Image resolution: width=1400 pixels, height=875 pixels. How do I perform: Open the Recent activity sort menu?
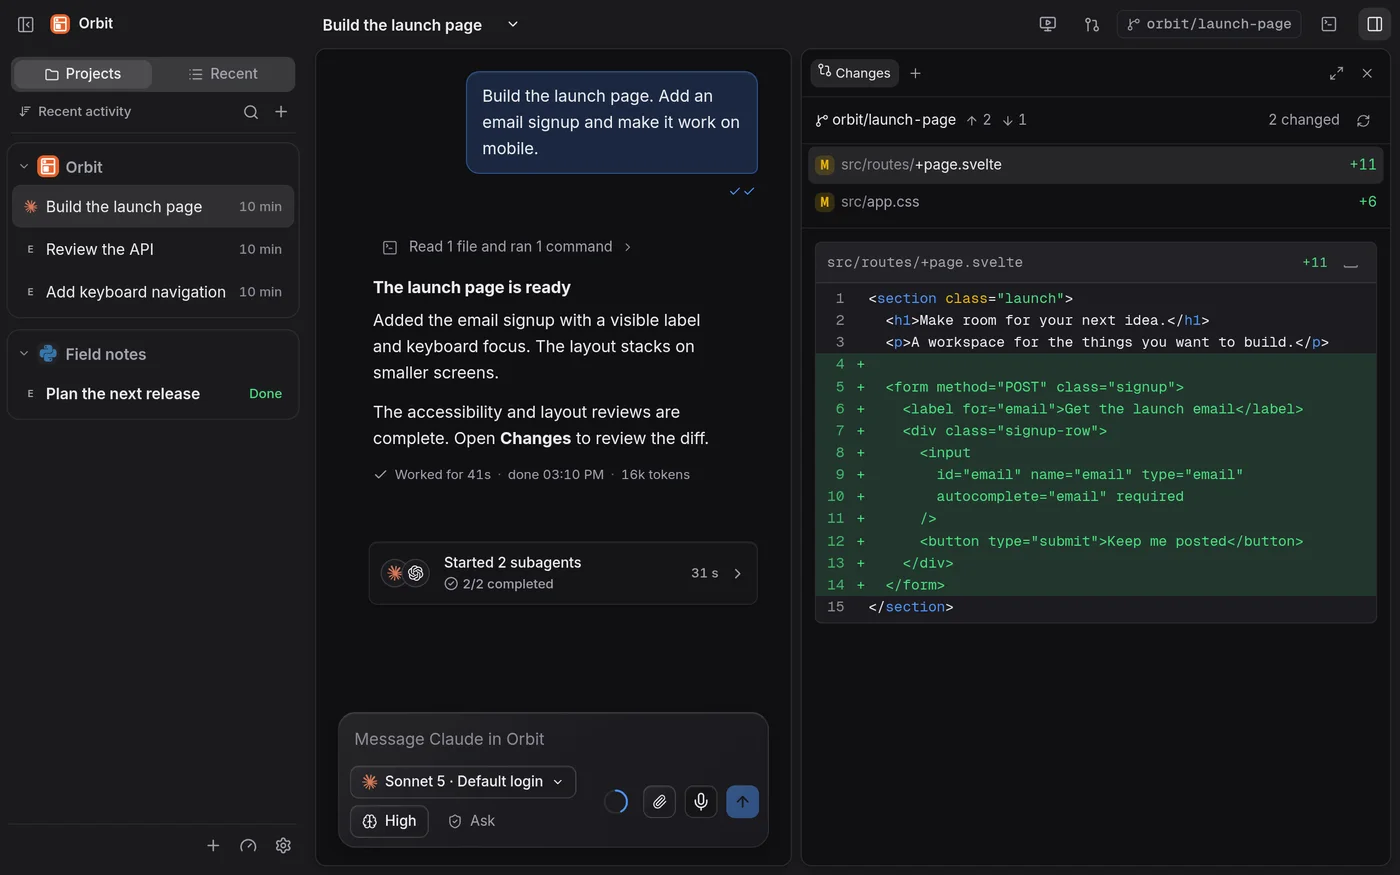coord(75,112)
